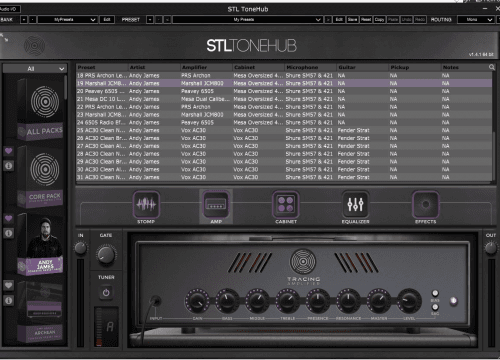Click the pack sidebar scrollbar
The height and width of the screenshot is (360, 500).
point(66,87)
